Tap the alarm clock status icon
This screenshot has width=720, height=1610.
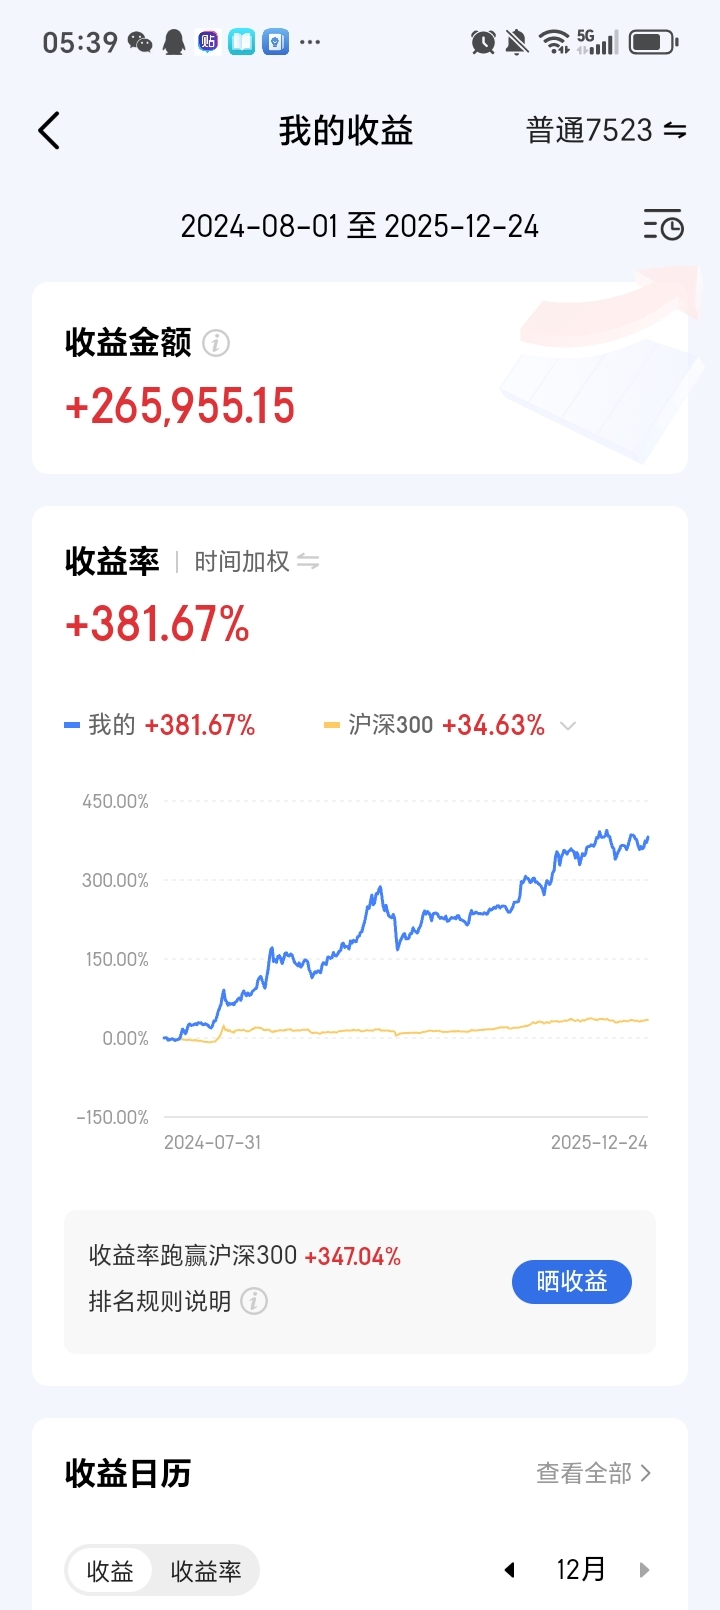pos(483,42)
